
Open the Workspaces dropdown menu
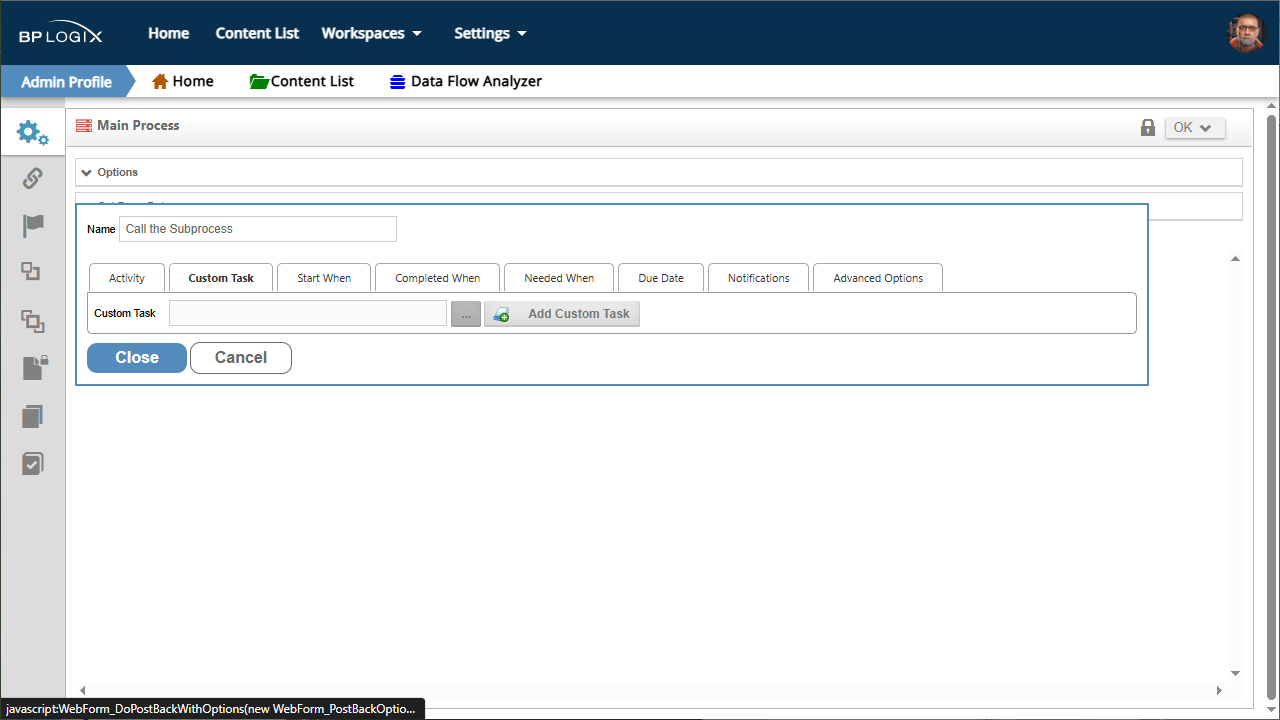(x=372, y=33)
